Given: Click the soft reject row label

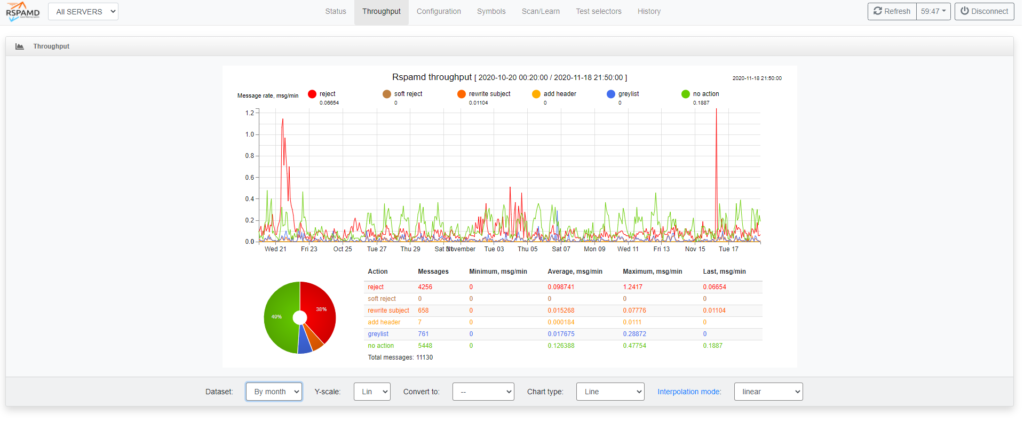Looking at the screenshot, I should click(379, 299).
